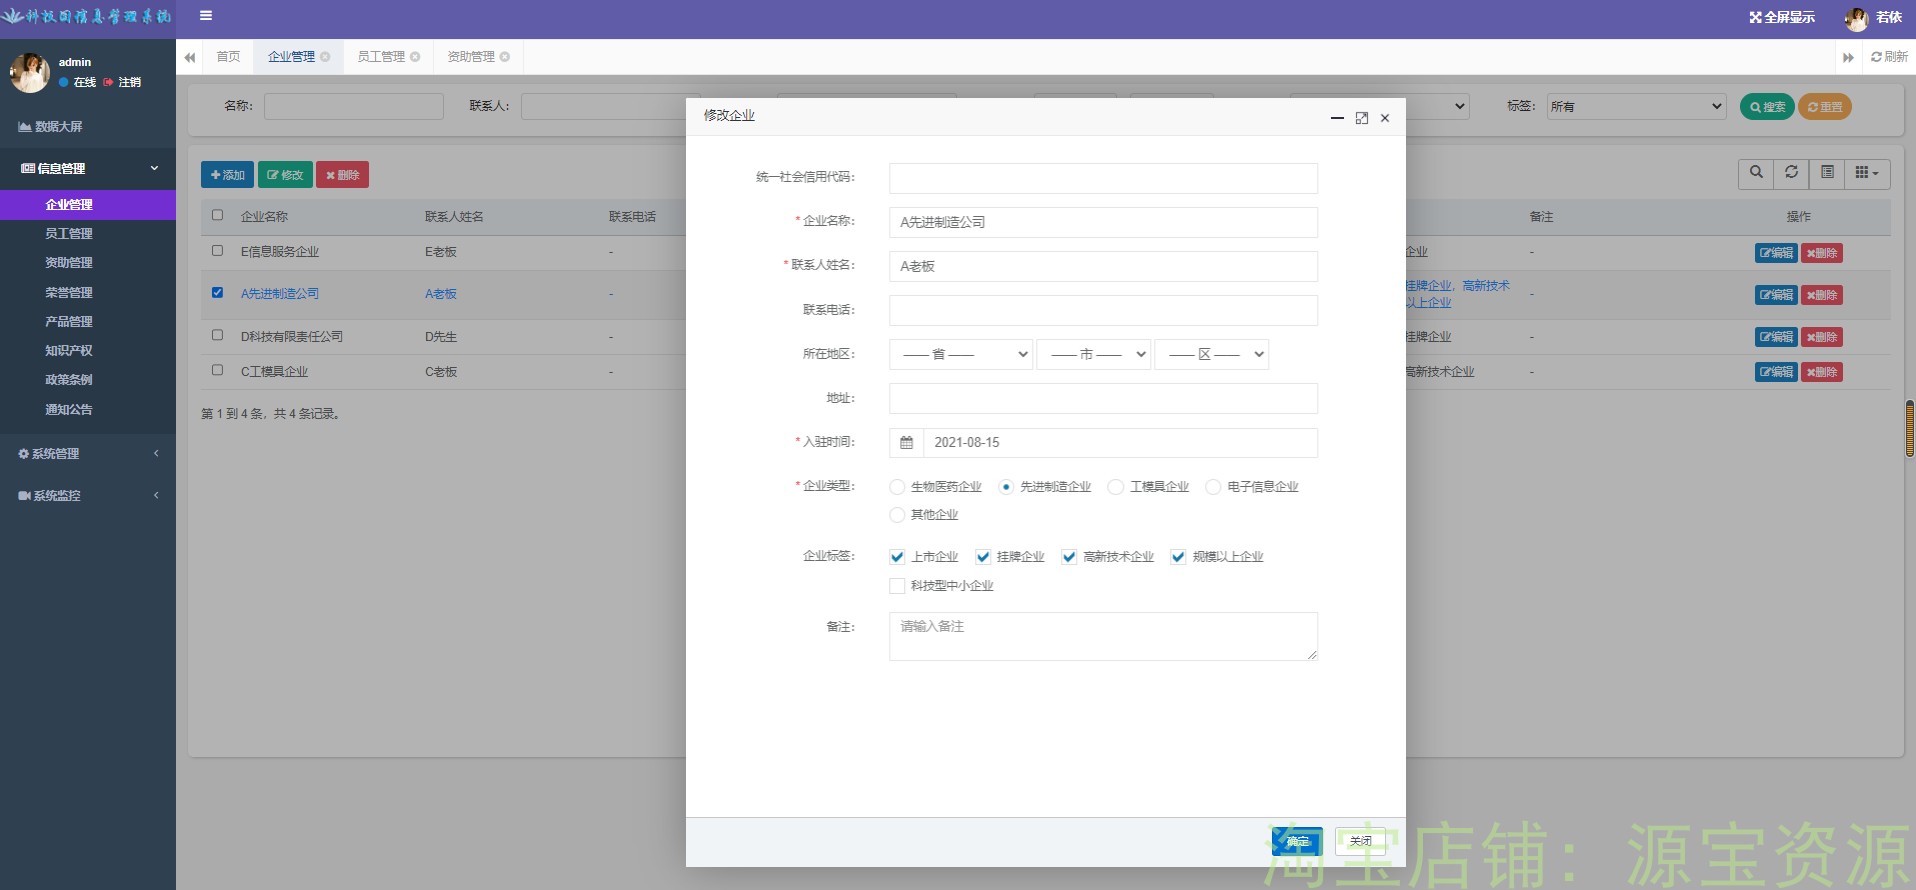Switch to the 资助管理 tab
Viewport: 1916px width, 890px height.
pyautogui.click(x=471, y=57)
